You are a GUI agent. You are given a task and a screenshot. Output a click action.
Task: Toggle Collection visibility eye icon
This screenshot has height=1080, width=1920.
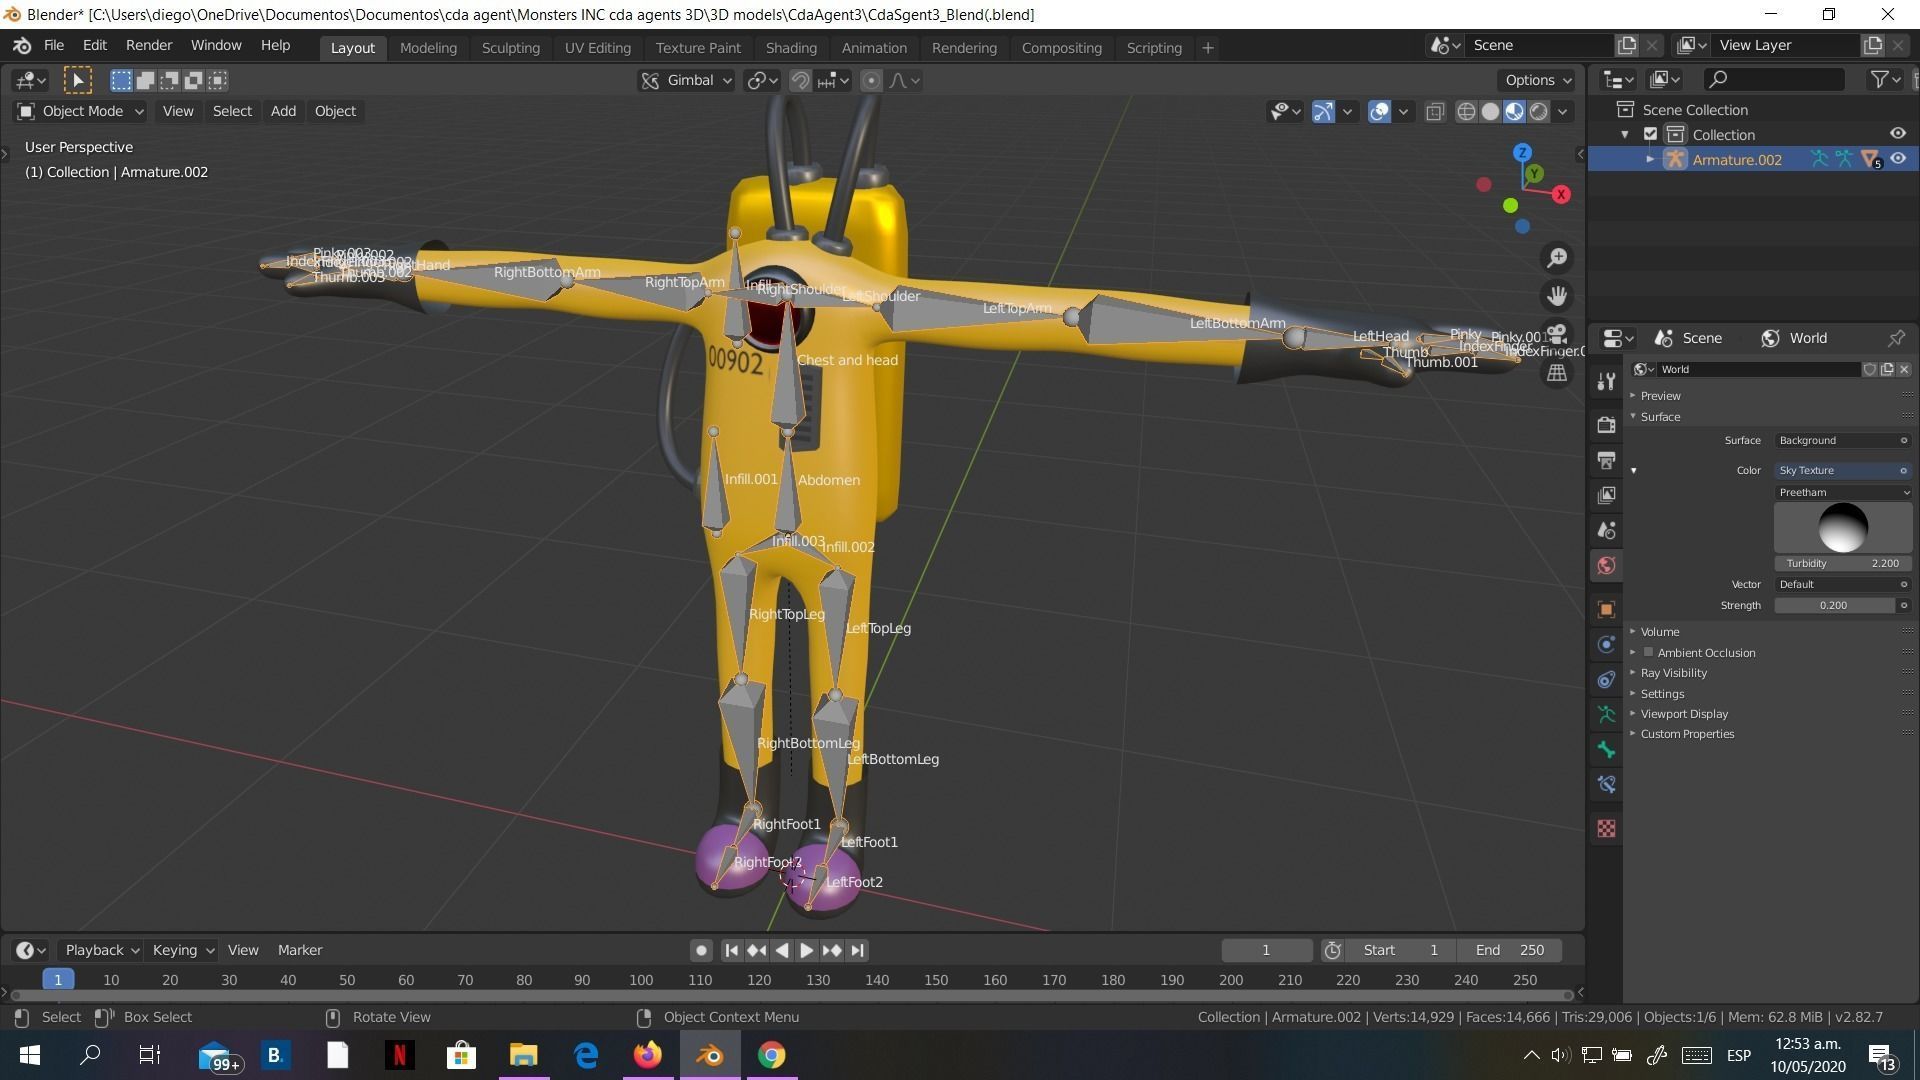point(1897,134)
